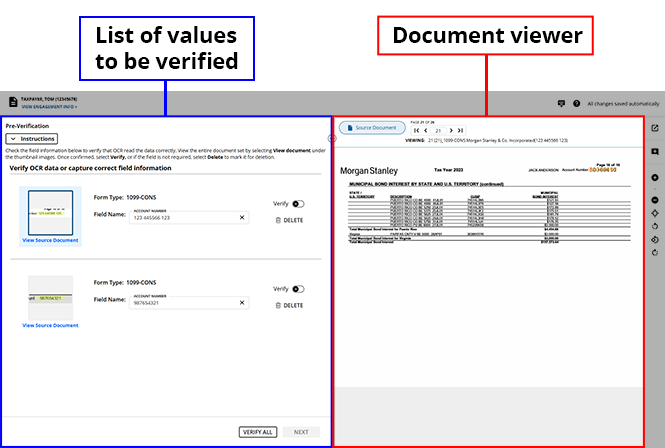The image size is (665, 448).
Task: Click the page number box showing 21
Action: coord(438,131)
